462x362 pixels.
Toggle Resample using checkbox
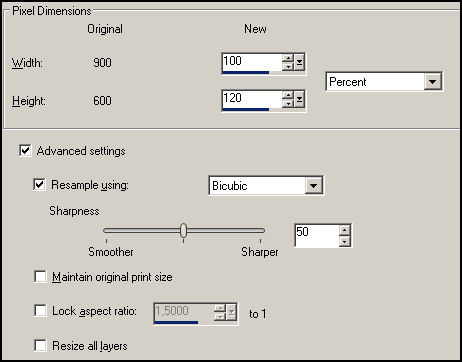(x=39, y=184)
